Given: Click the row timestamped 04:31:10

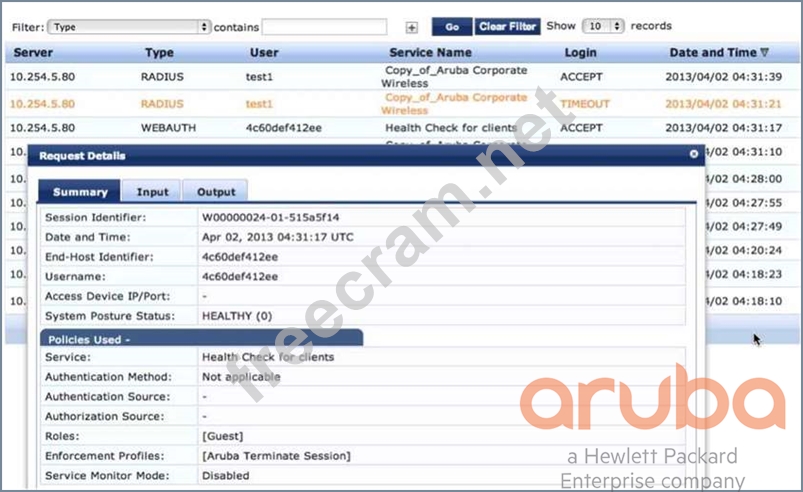Looking at the screenshot, I should 744,152.
